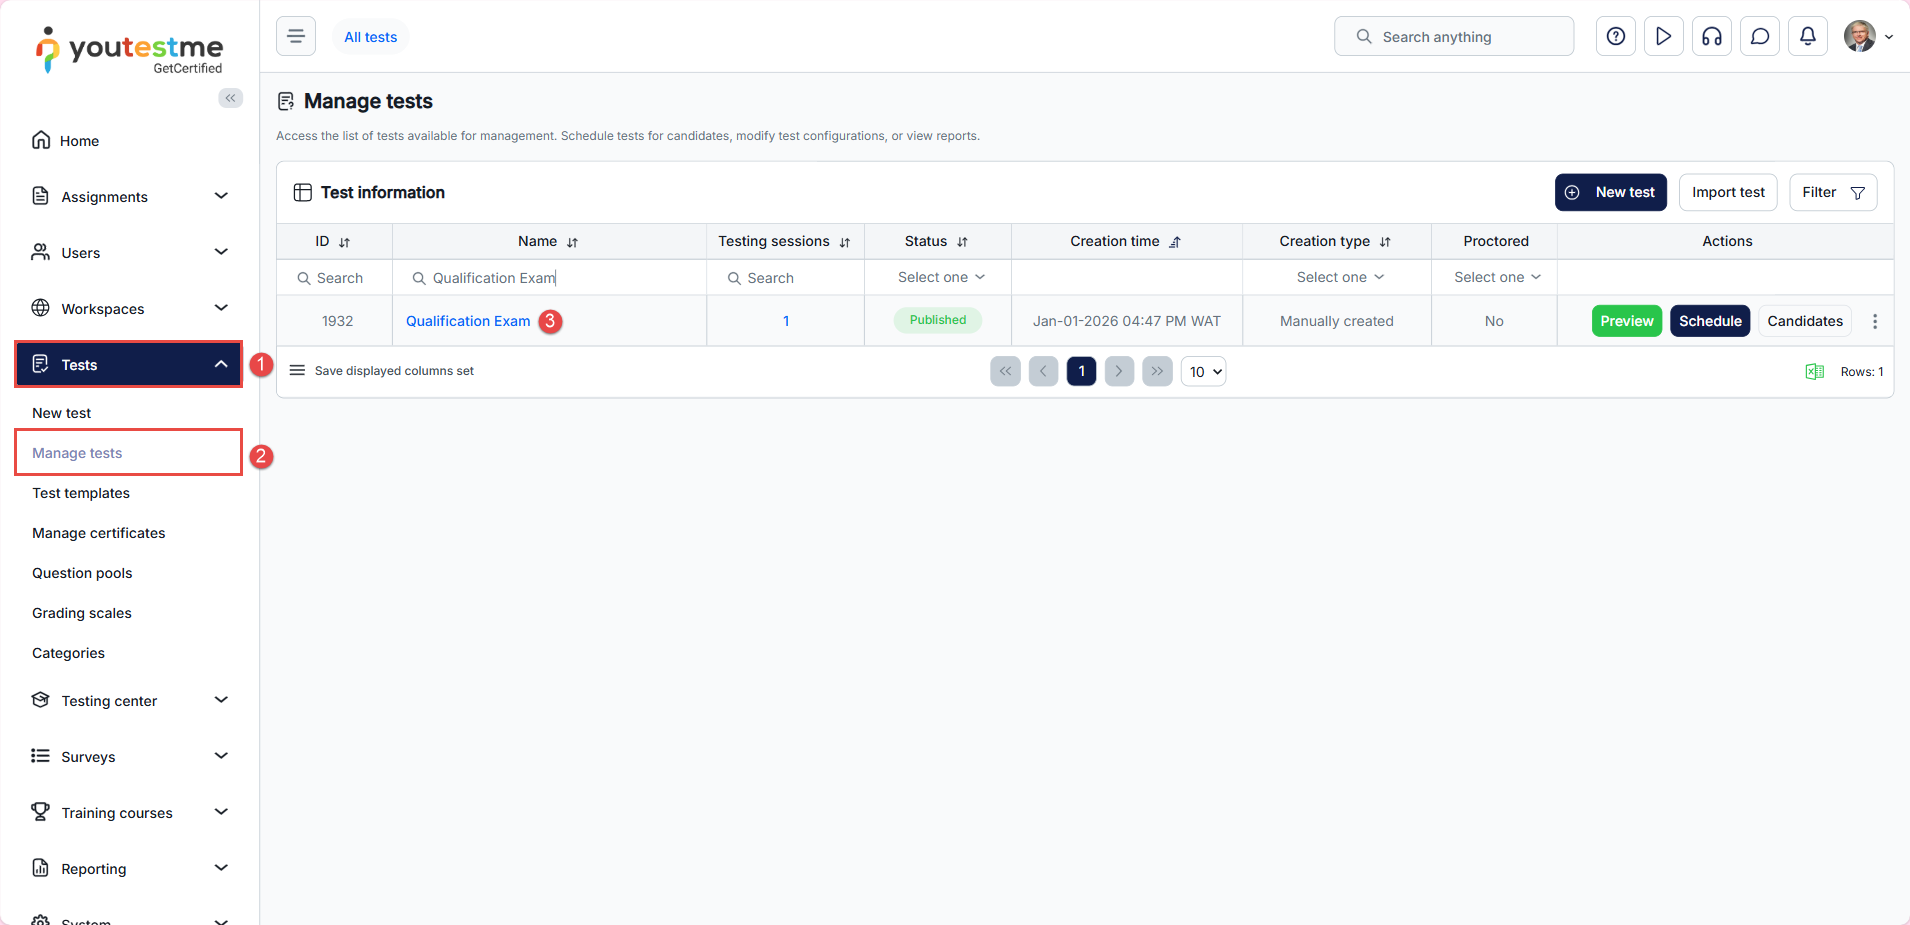
Task: Sort the table by ID column
Action: 344,242
